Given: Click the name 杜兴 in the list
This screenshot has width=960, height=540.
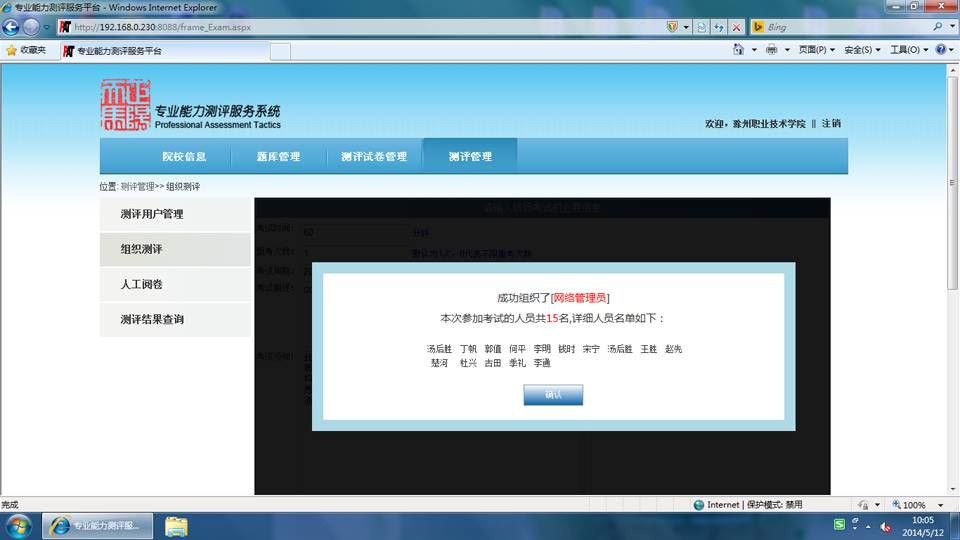Looking at the screenshot, I should 468,363.
